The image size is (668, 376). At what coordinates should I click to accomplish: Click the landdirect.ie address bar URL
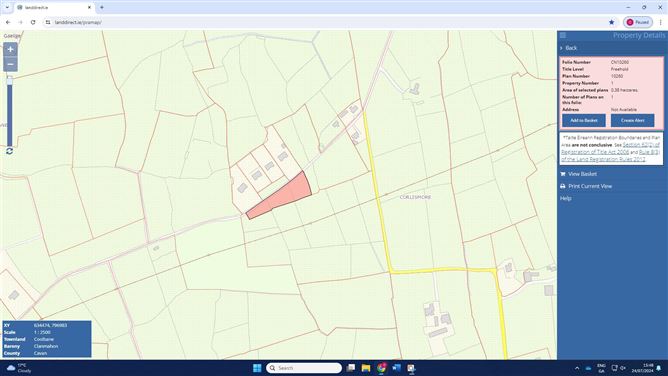(78, 22)
